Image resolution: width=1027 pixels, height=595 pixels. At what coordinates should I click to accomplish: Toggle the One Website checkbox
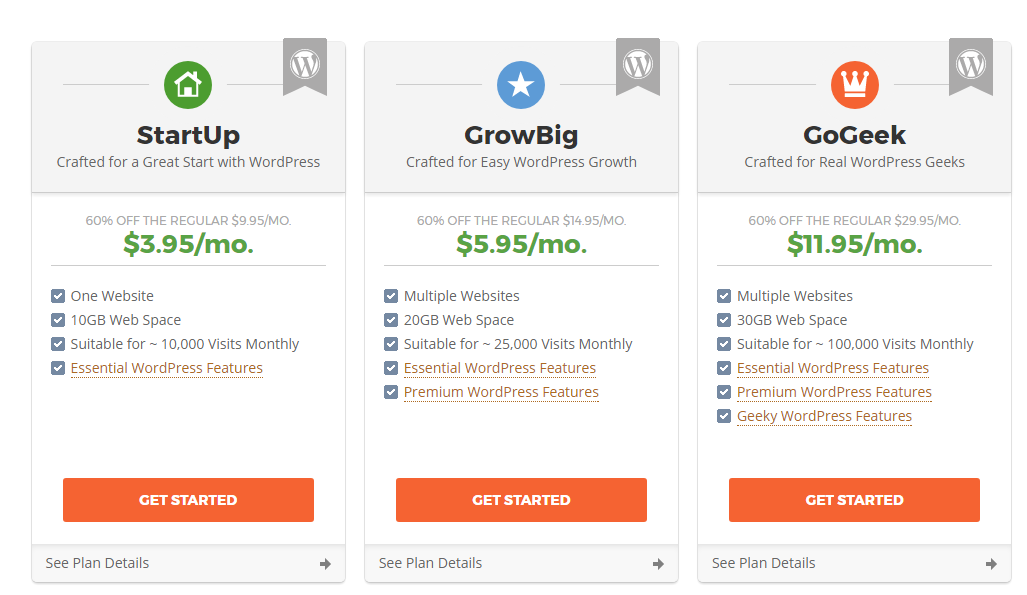tap(58, 296)
